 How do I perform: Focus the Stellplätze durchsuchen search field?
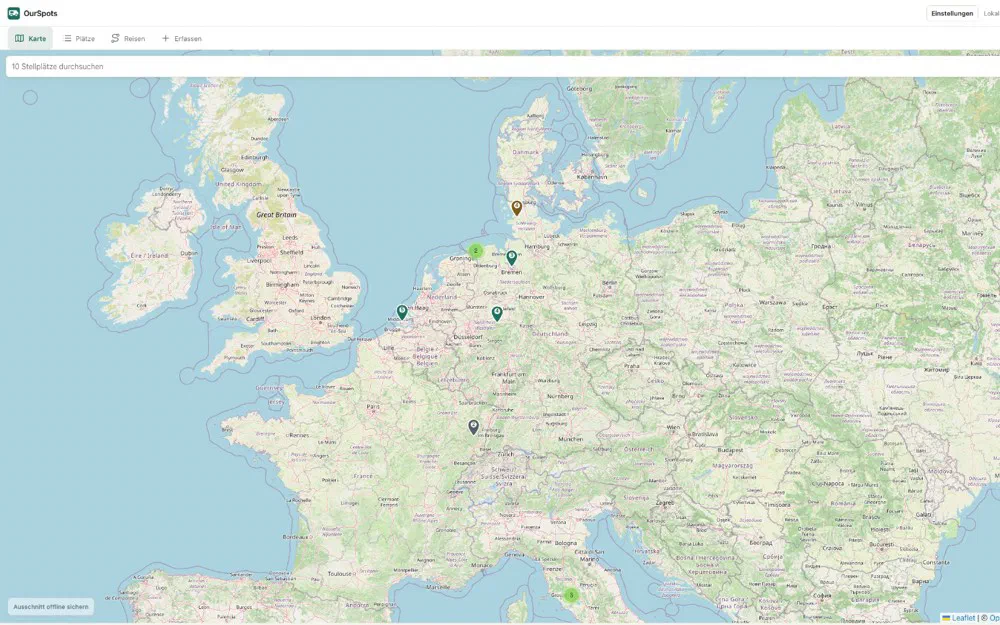pos(503,66)
